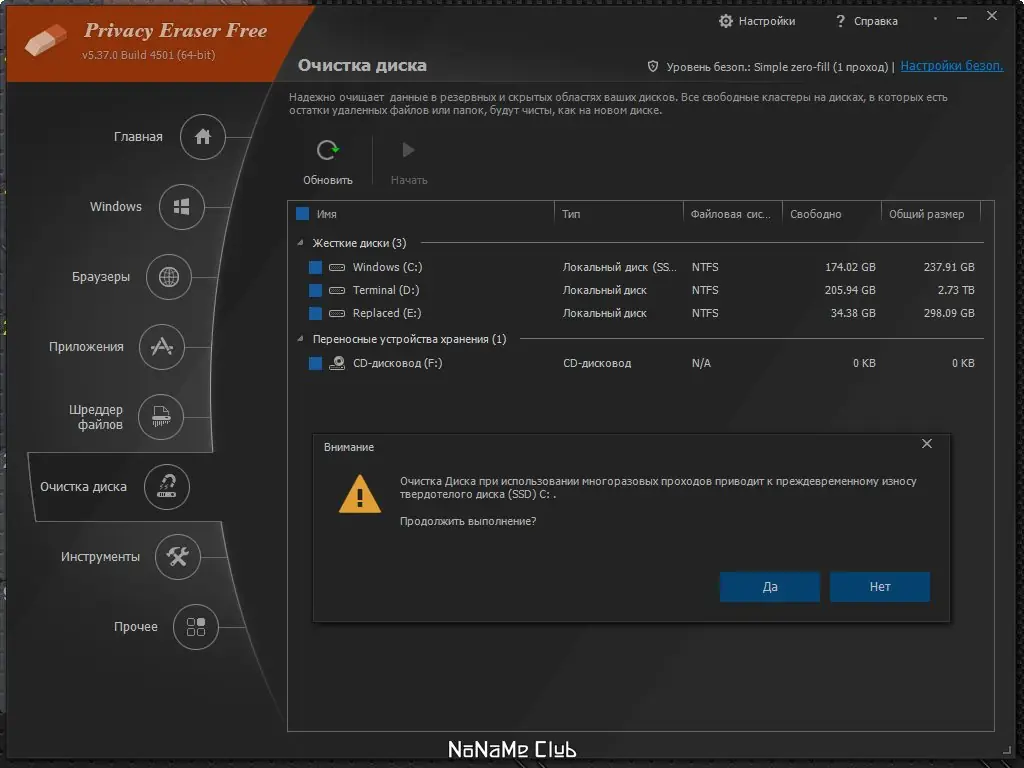Click the Настройки gear icon
This screenshot has height=768, width=1024.
726,21
